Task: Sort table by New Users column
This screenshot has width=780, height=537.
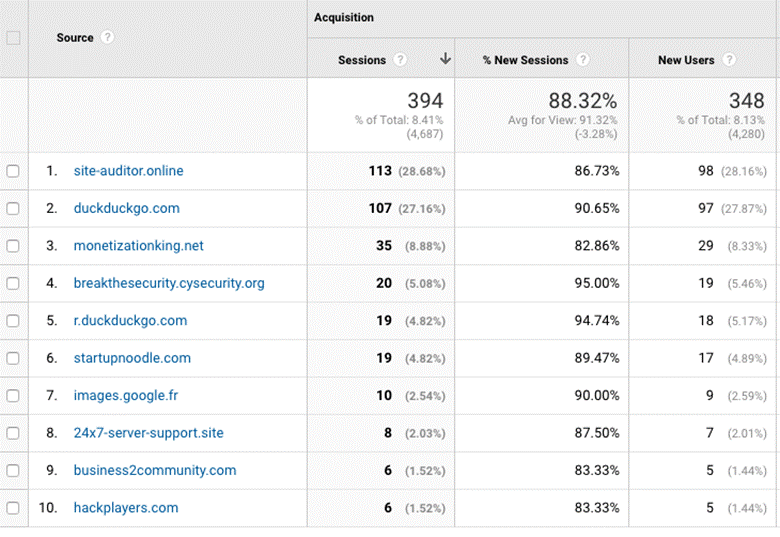Action: click(686, 60)
